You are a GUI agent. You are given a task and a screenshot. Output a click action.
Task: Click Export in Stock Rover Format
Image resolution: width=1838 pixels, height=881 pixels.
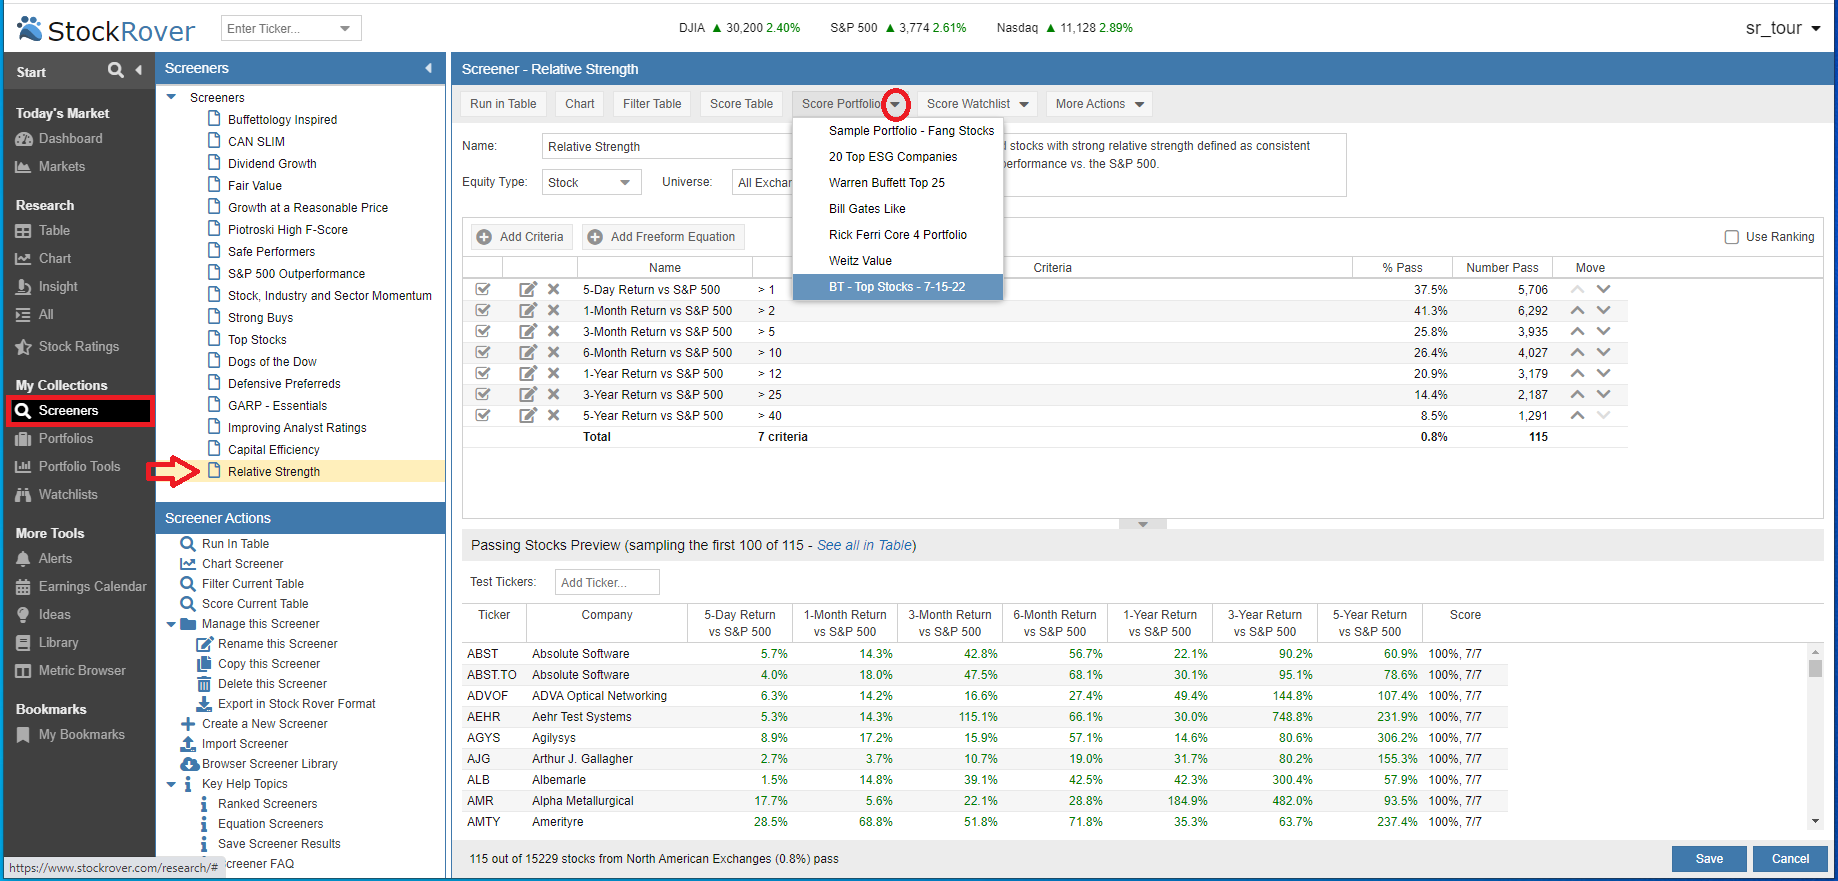296,704
